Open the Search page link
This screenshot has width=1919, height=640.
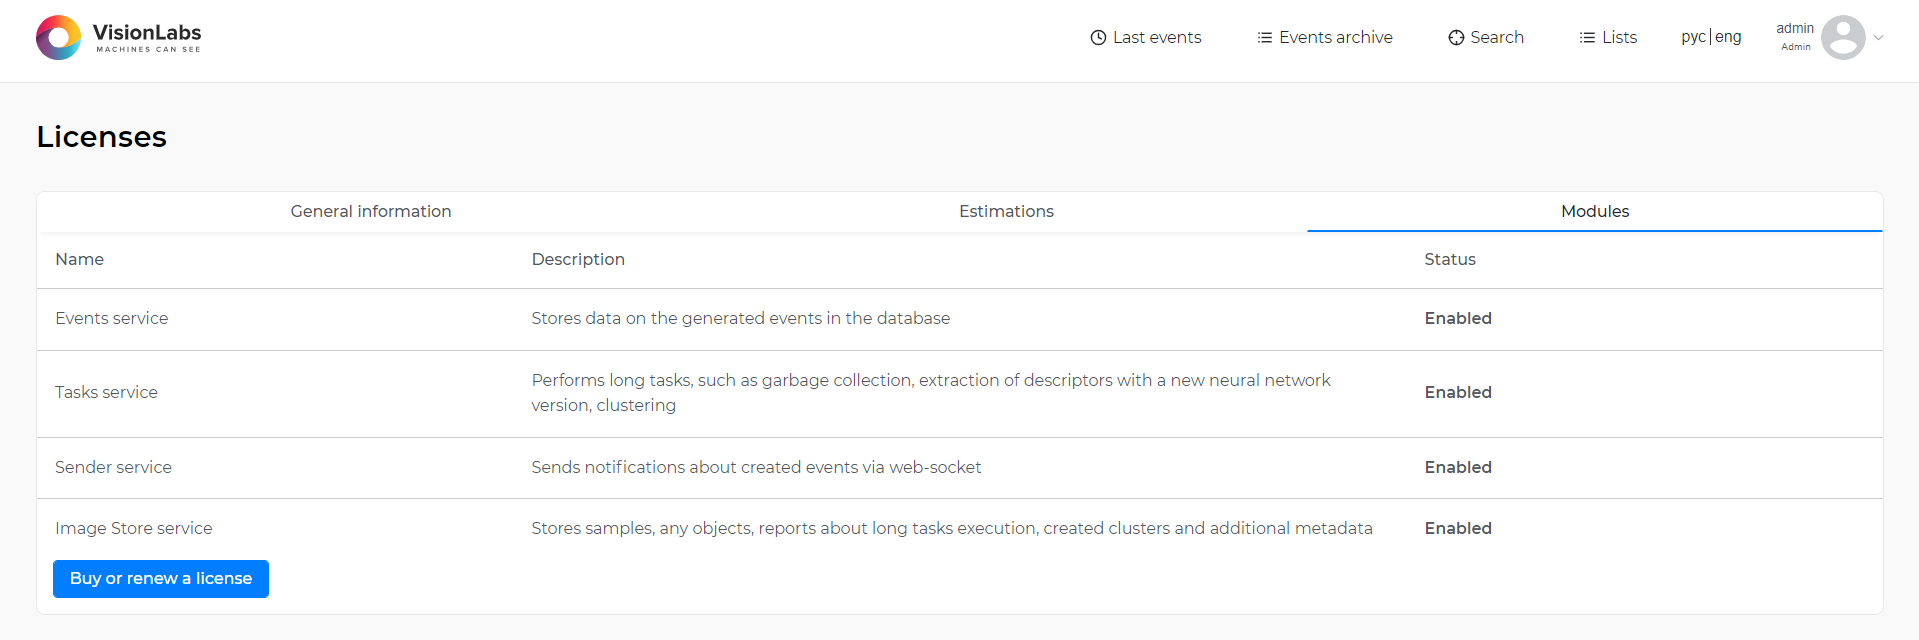coord(1497,38)
